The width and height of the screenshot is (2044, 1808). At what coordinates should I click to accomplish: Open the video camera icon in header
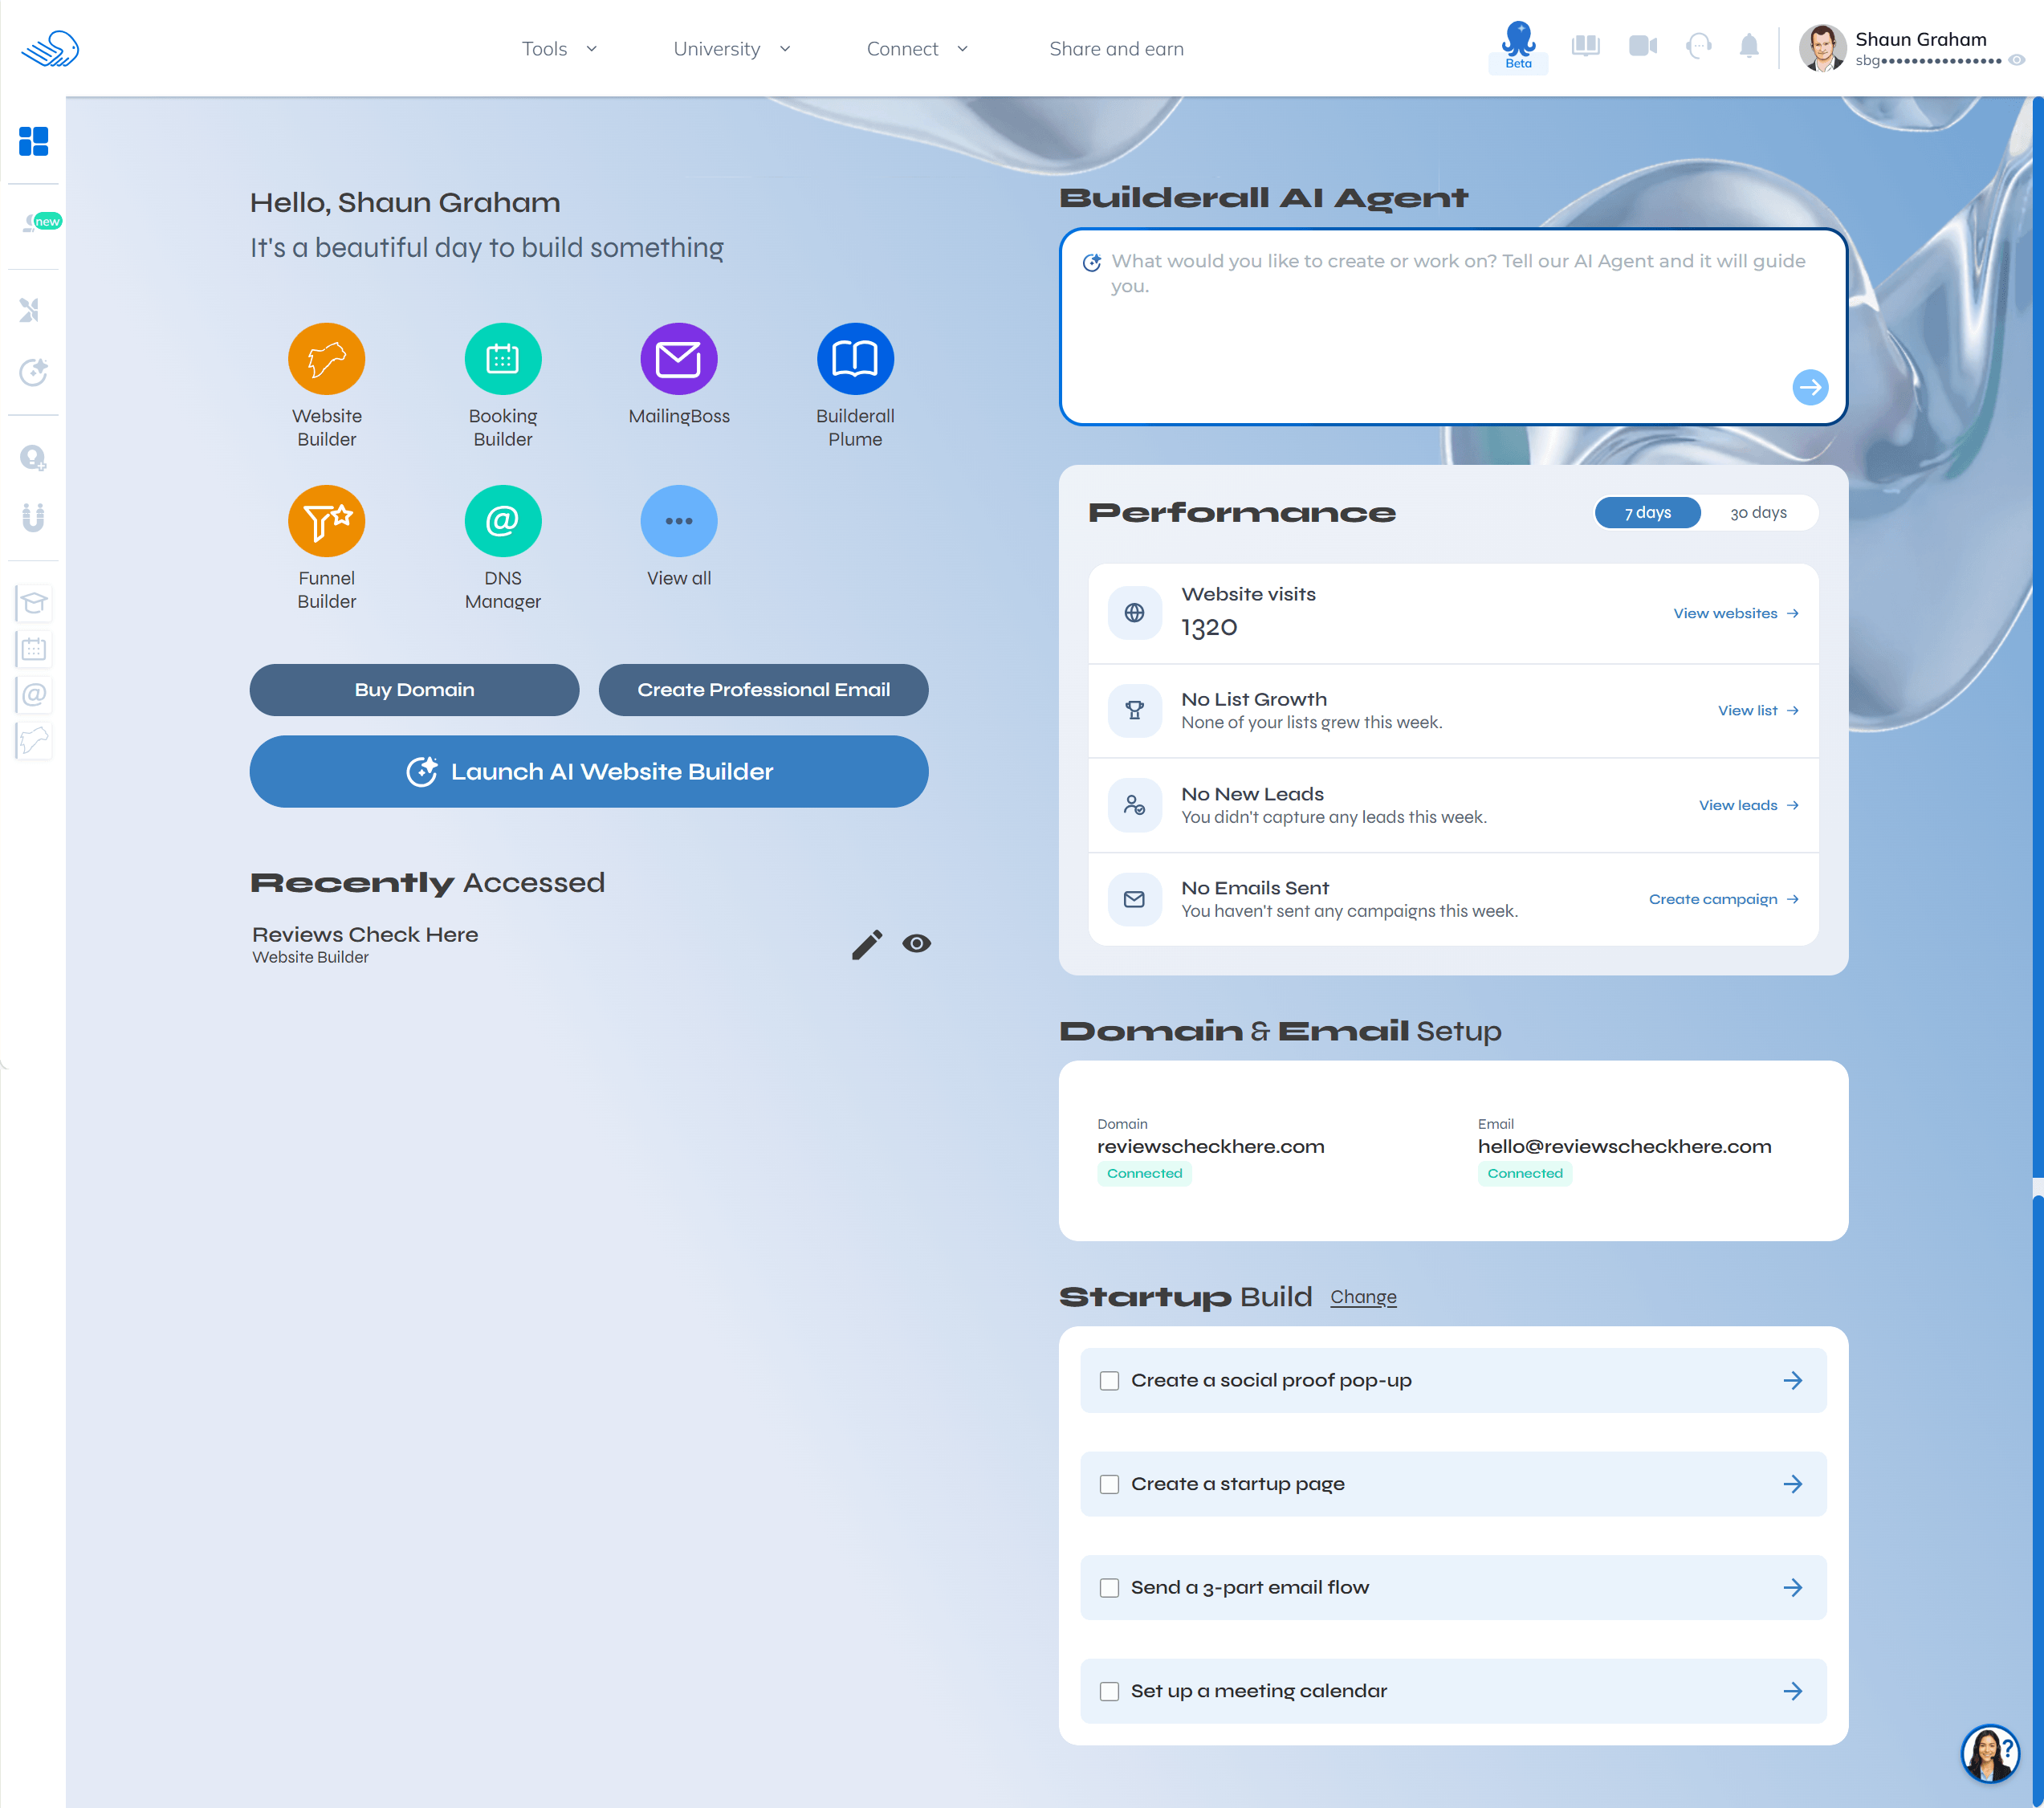(1643, 46)
